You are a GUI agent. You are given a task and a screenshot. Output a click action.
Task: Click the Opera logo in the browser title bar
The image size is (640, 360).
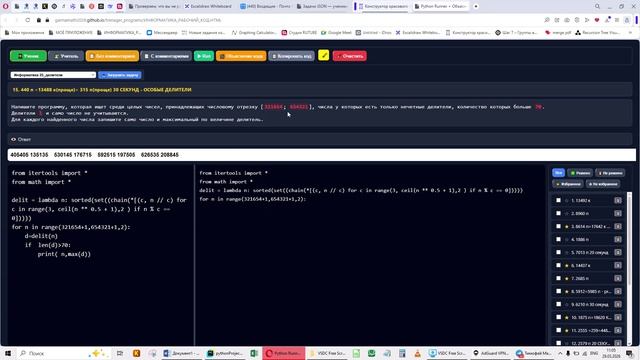tap(6, 6)
